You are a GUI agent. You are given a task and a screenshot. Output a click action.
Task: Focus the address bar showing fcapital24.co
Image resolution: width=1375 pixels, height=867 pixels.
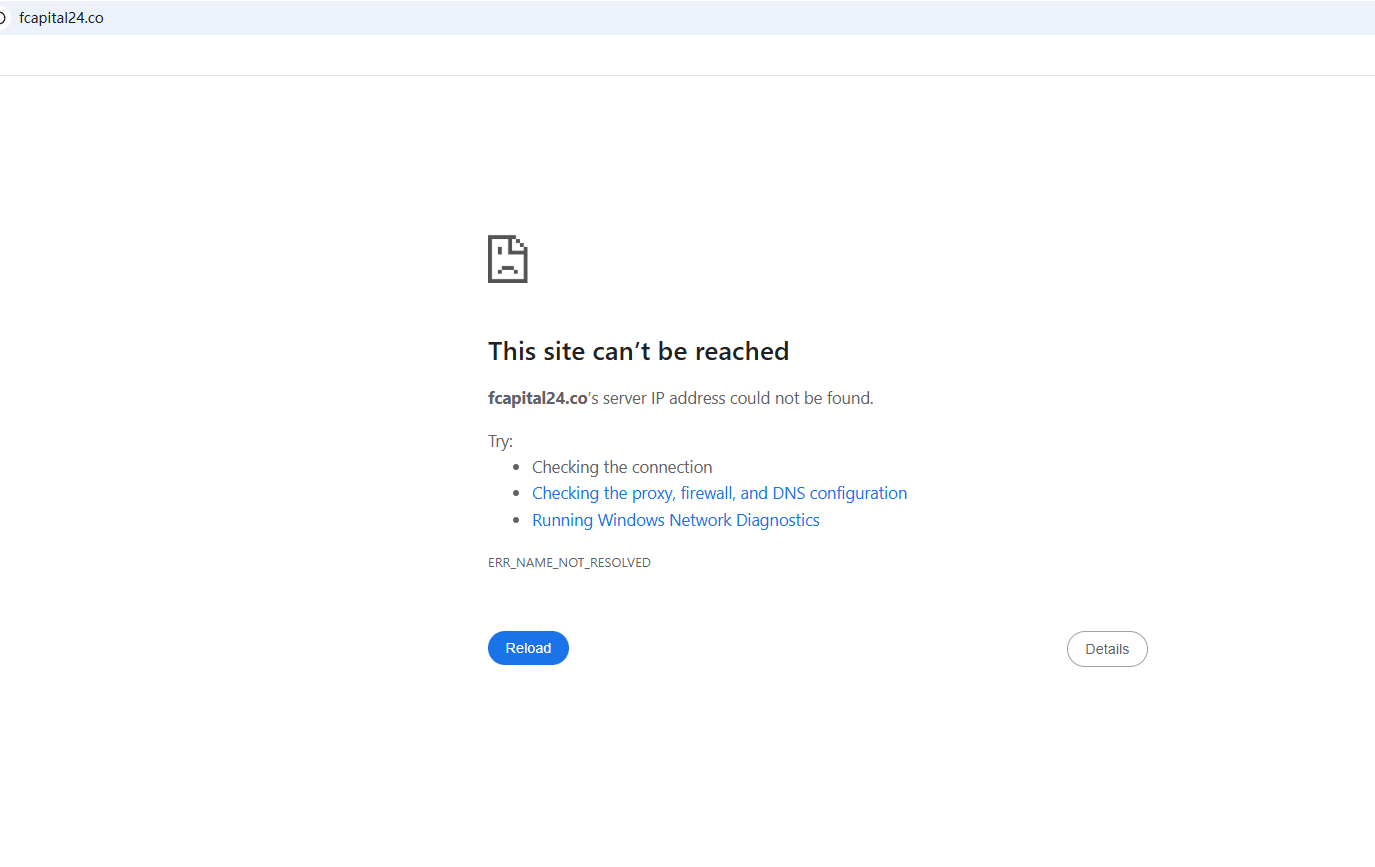(x=61, y=18)
